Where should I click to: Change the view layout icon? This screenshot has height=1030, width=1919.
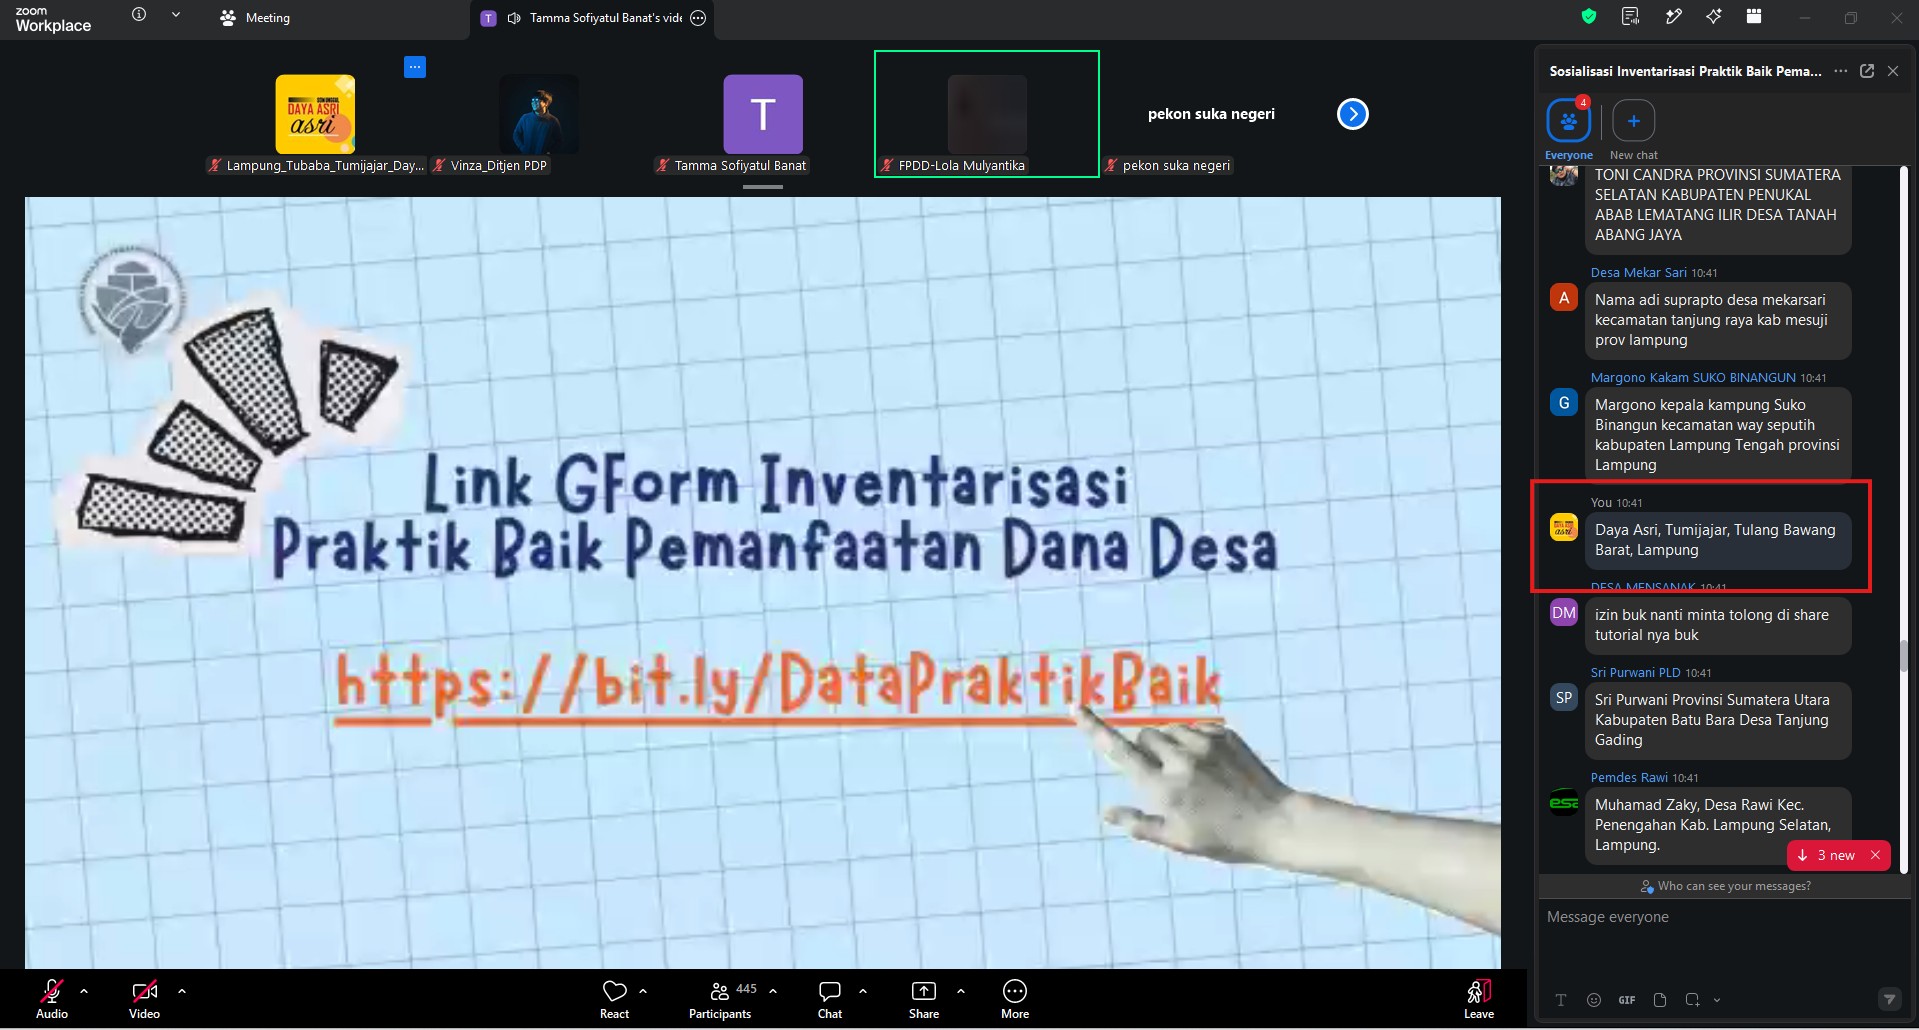[1754, 16]
